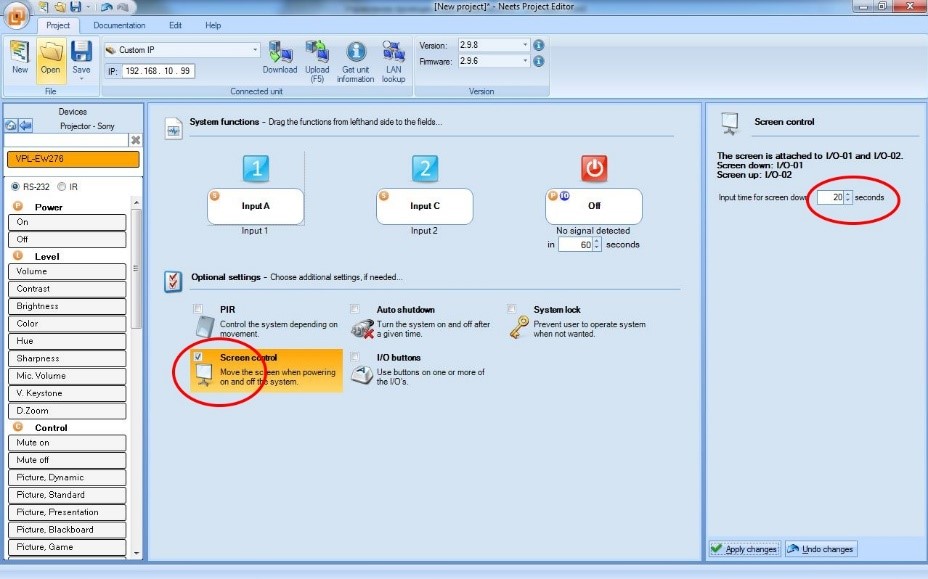Image resolution: width=928 pixels, height=579 pixels.
Task: Click the red Off power icon
Action: click(594, 169)
